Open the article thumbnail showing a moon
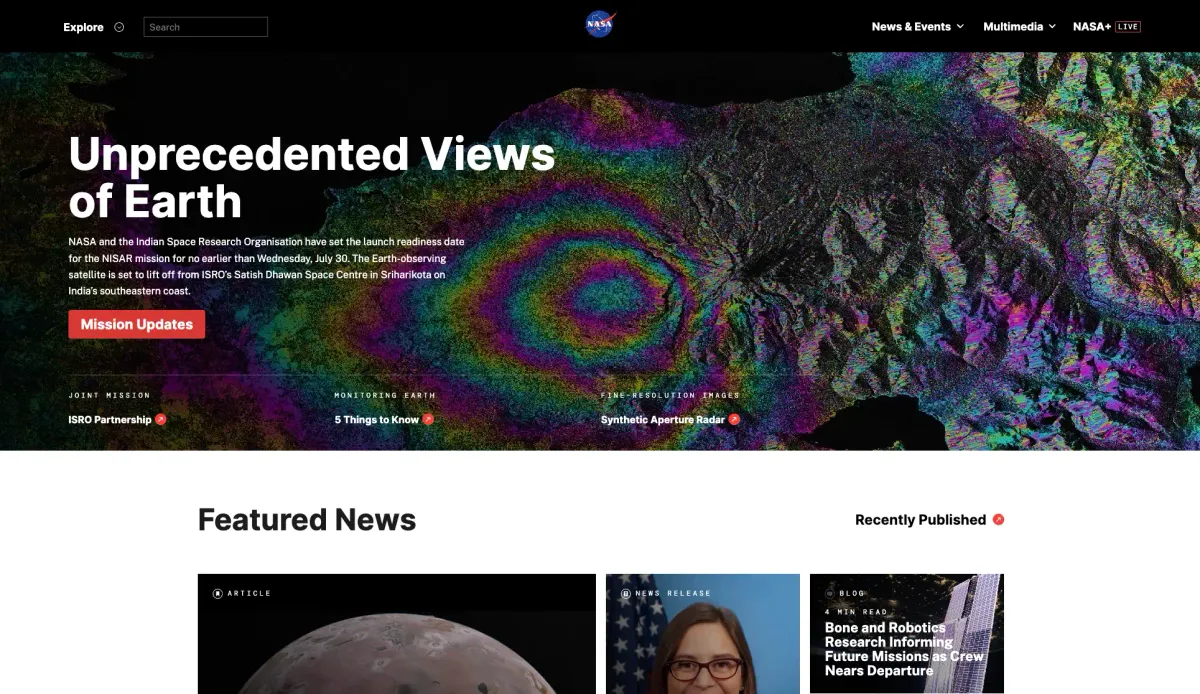The image size is (1200, 694). pos(397,634)
